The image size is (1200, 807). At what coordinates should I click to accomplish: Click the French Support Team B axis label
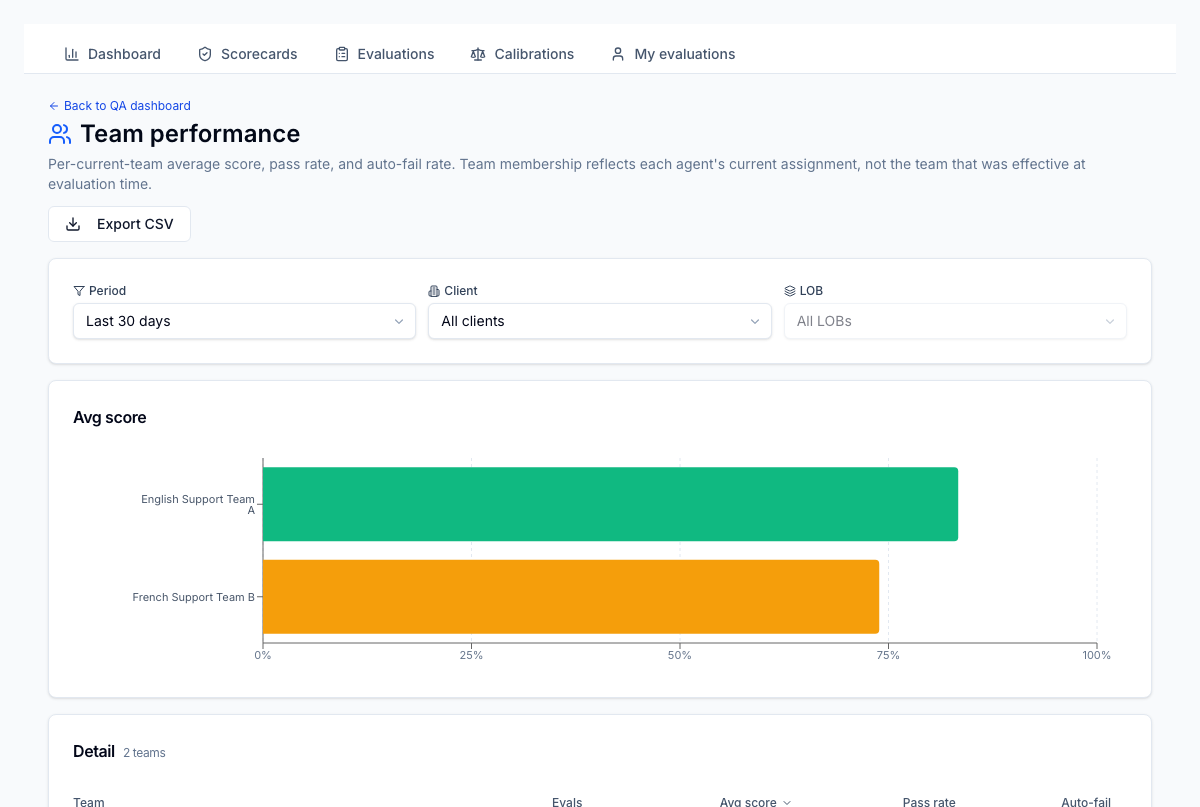(x=193, y=597)
